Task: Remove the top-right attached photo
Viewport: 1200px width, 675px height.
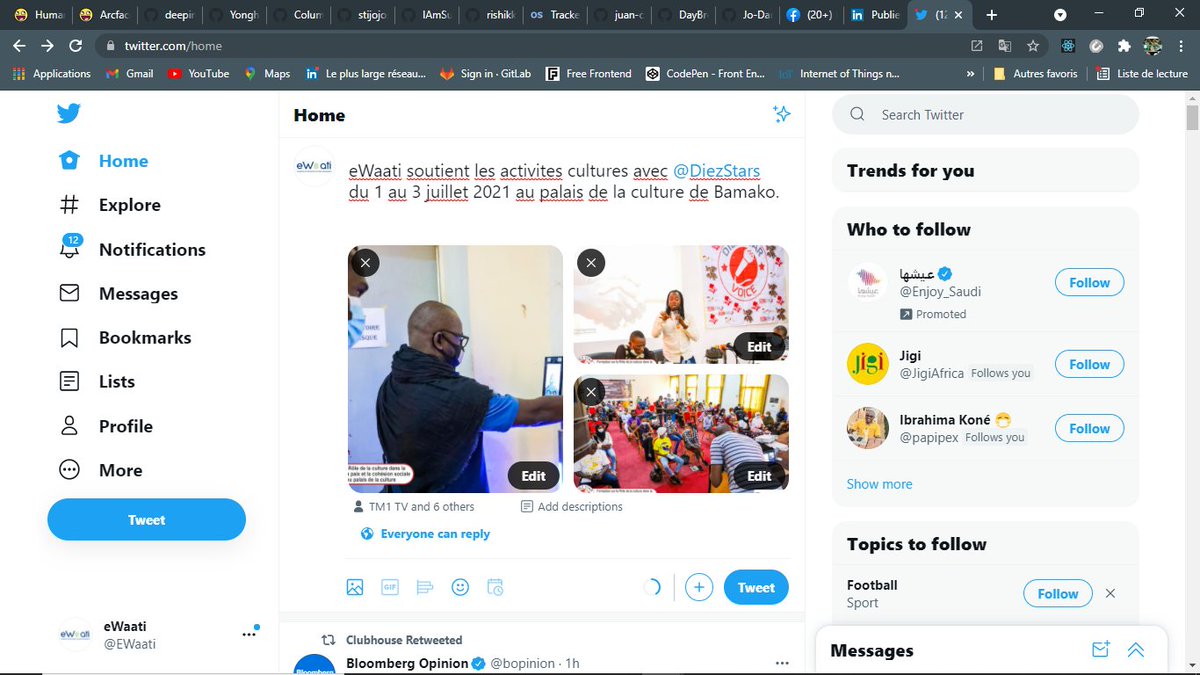Action: 591,263
